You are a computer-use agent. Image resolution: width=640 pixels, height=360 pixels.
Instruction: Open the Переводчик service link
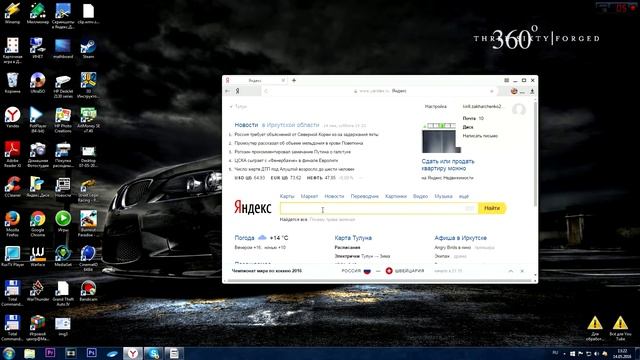[x=364, y=196]
